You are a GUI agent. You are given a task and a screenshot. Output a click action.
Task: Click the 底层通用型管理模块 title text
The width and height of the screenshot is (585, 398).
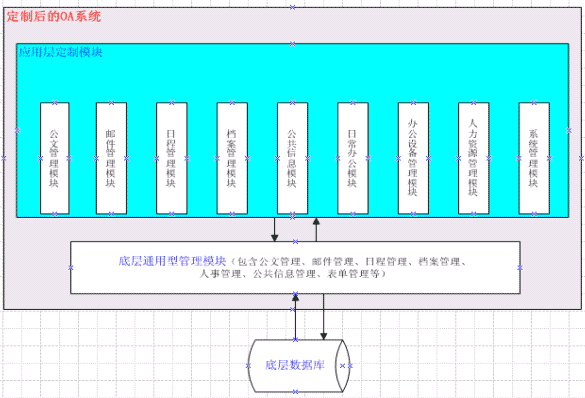click(172, 261)
